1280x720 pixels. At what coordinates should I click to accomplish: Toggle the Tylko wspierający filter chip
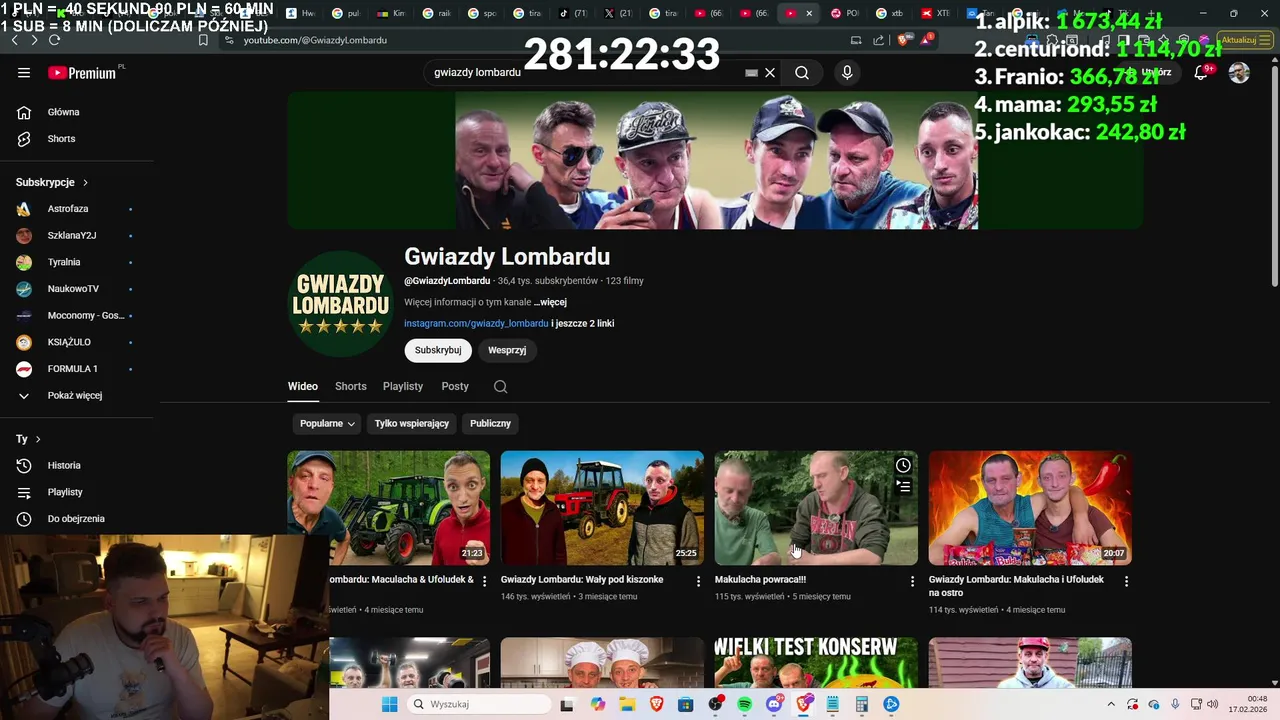(412, 424)
